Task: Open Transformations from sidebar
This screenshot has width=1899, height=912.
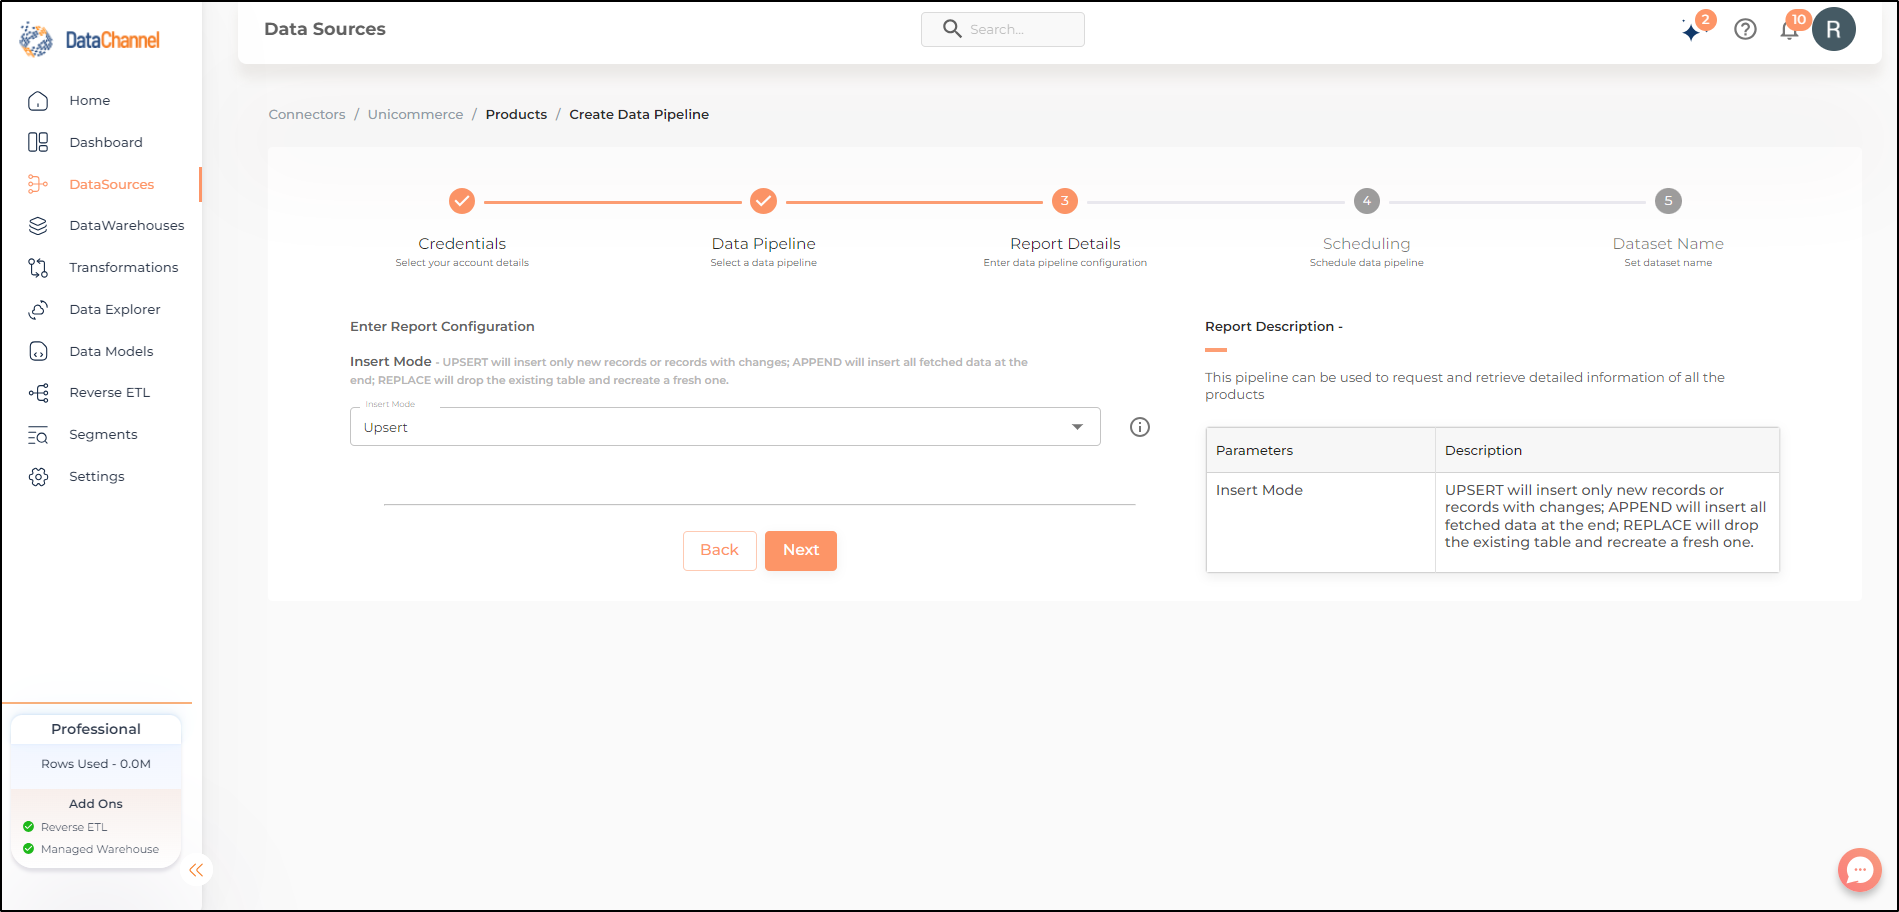Action: point(124,268)
